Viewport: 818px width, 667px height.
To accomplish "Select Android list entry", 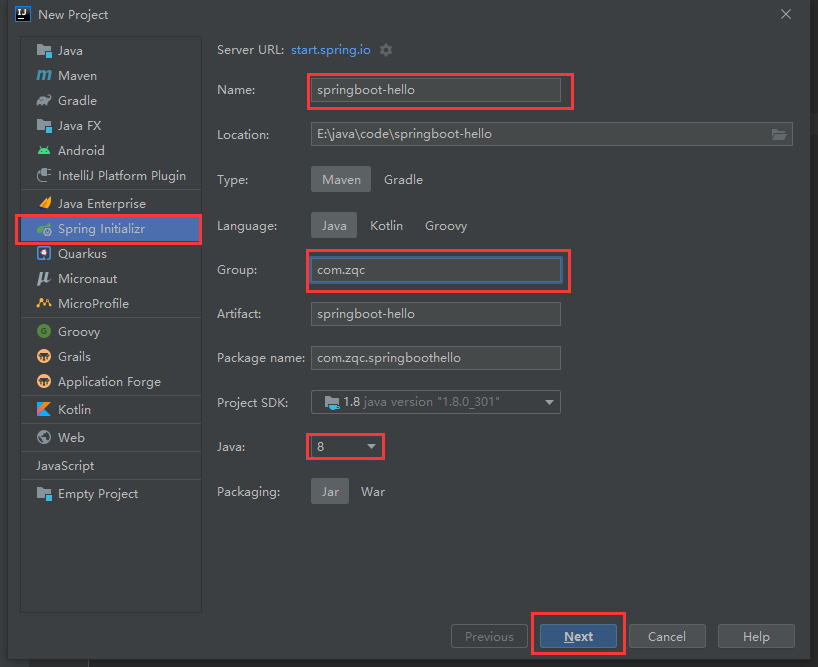I will pos(111,151).
